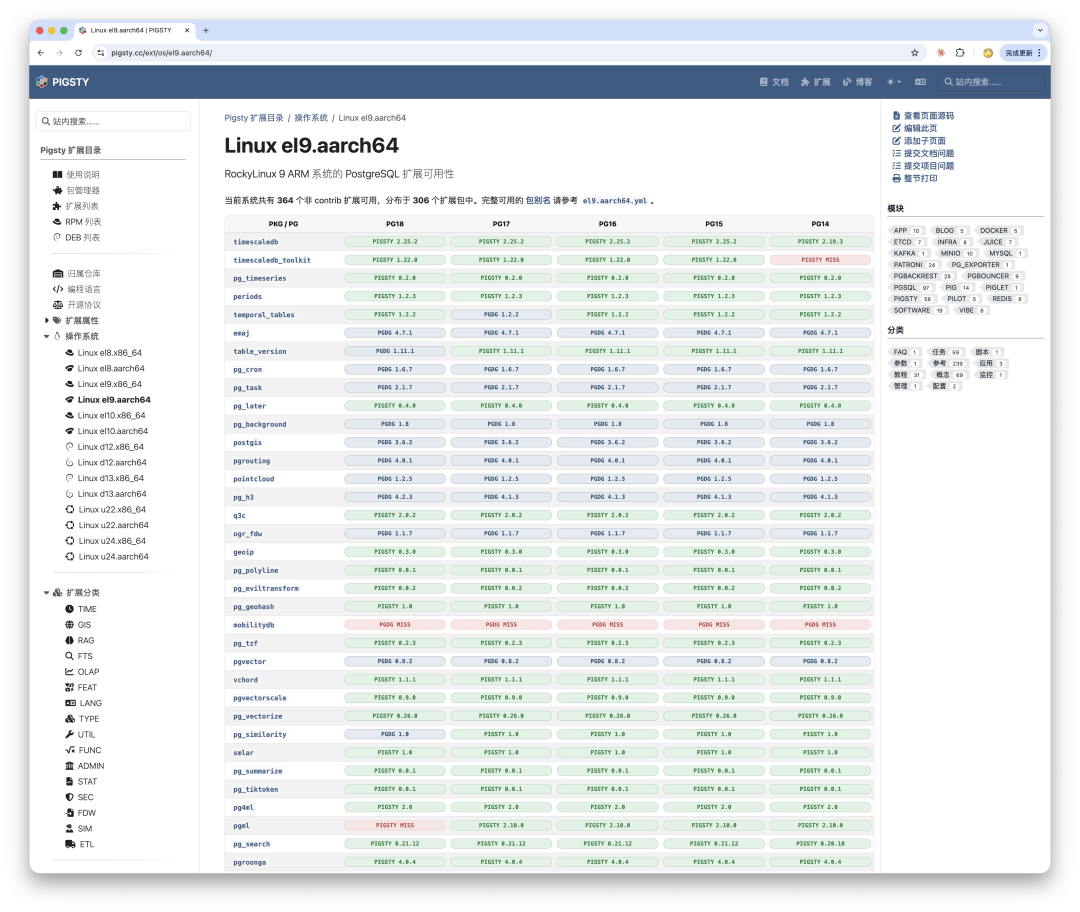Screen dimensions: 1080x912
Task: Open 查看页面源码 in the right panel
Action: point(928,116)
